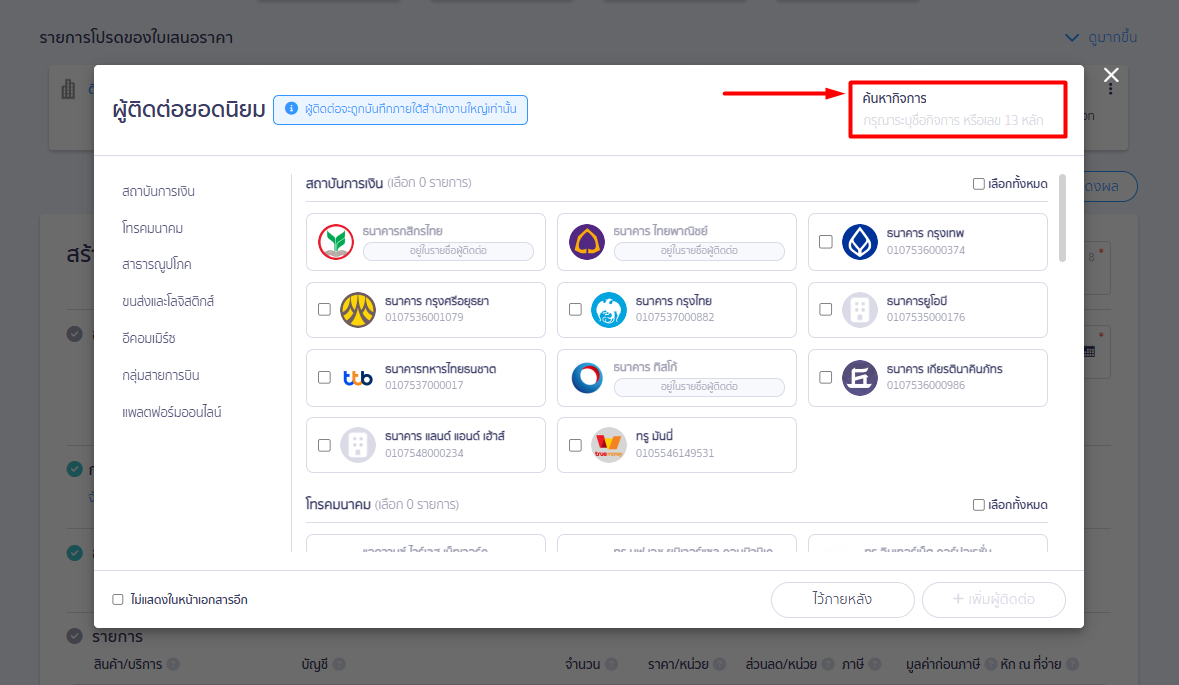Click the Bangkok Bank blue logo
This screenshot has height=685, width=1179.
coord(859,242)
